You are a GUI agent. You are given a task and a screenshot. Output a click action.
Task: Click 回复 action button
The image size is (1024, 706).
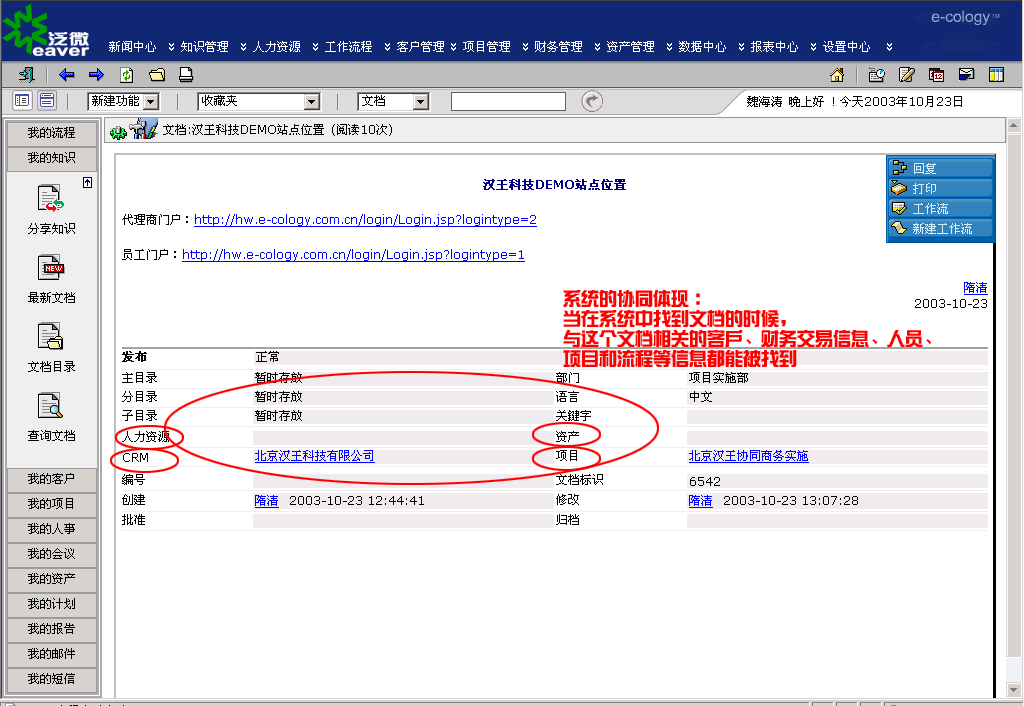click(x=940, y=168)
